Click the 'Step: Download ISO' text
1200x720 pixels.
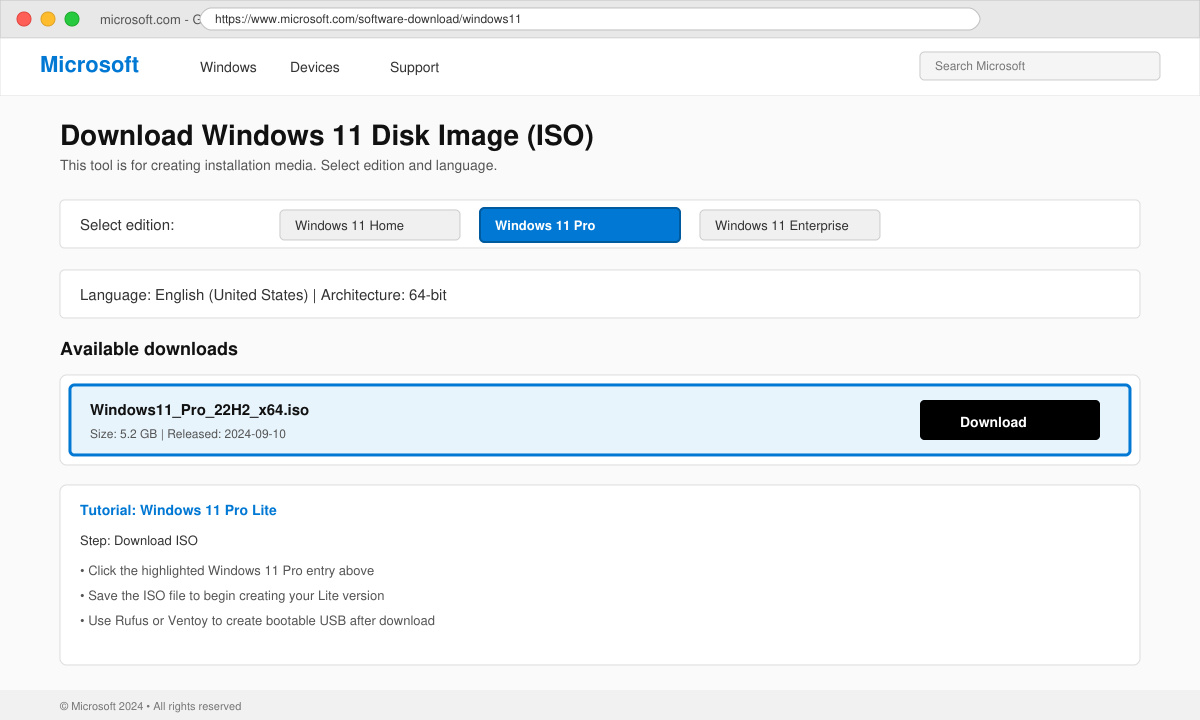point(139,541)
